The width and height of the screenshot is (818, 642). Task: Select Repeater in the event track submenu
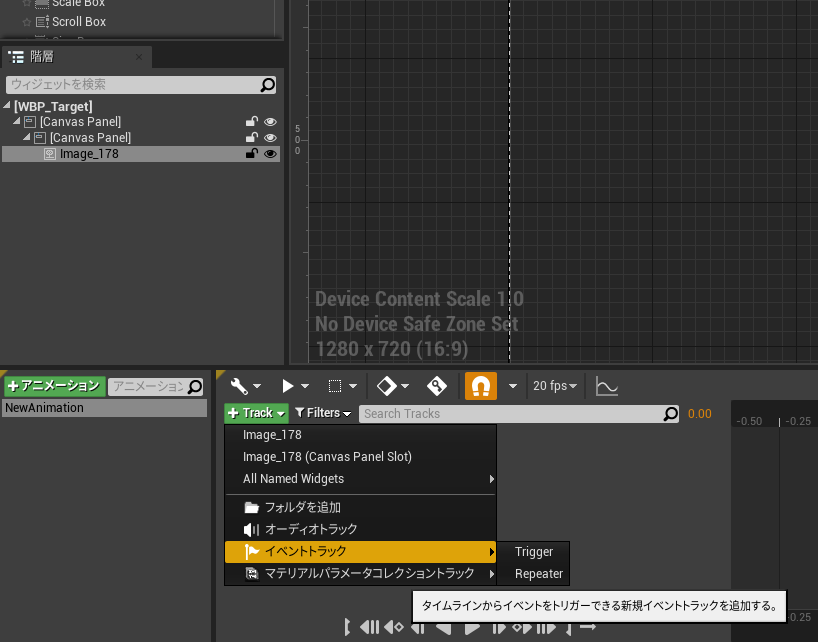click(x=533, y=574)
